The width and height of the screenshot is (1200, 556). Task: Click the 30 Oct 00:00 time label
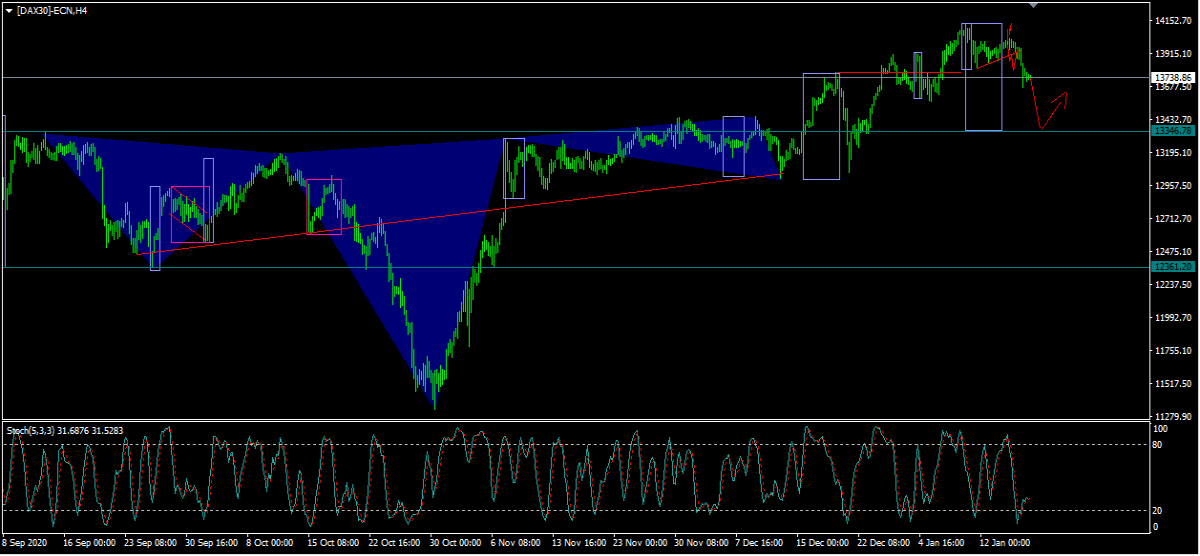[x=456, y=542]
